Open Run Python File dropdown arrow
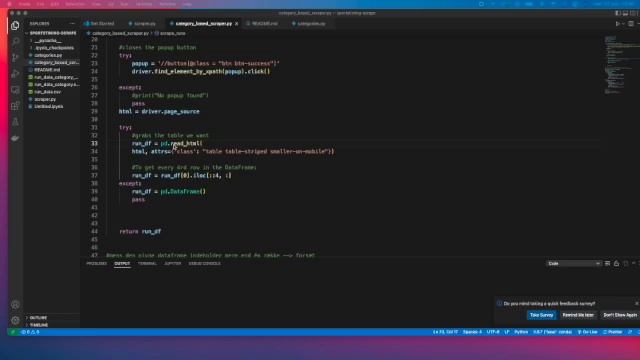 click(x=623, y=24)
